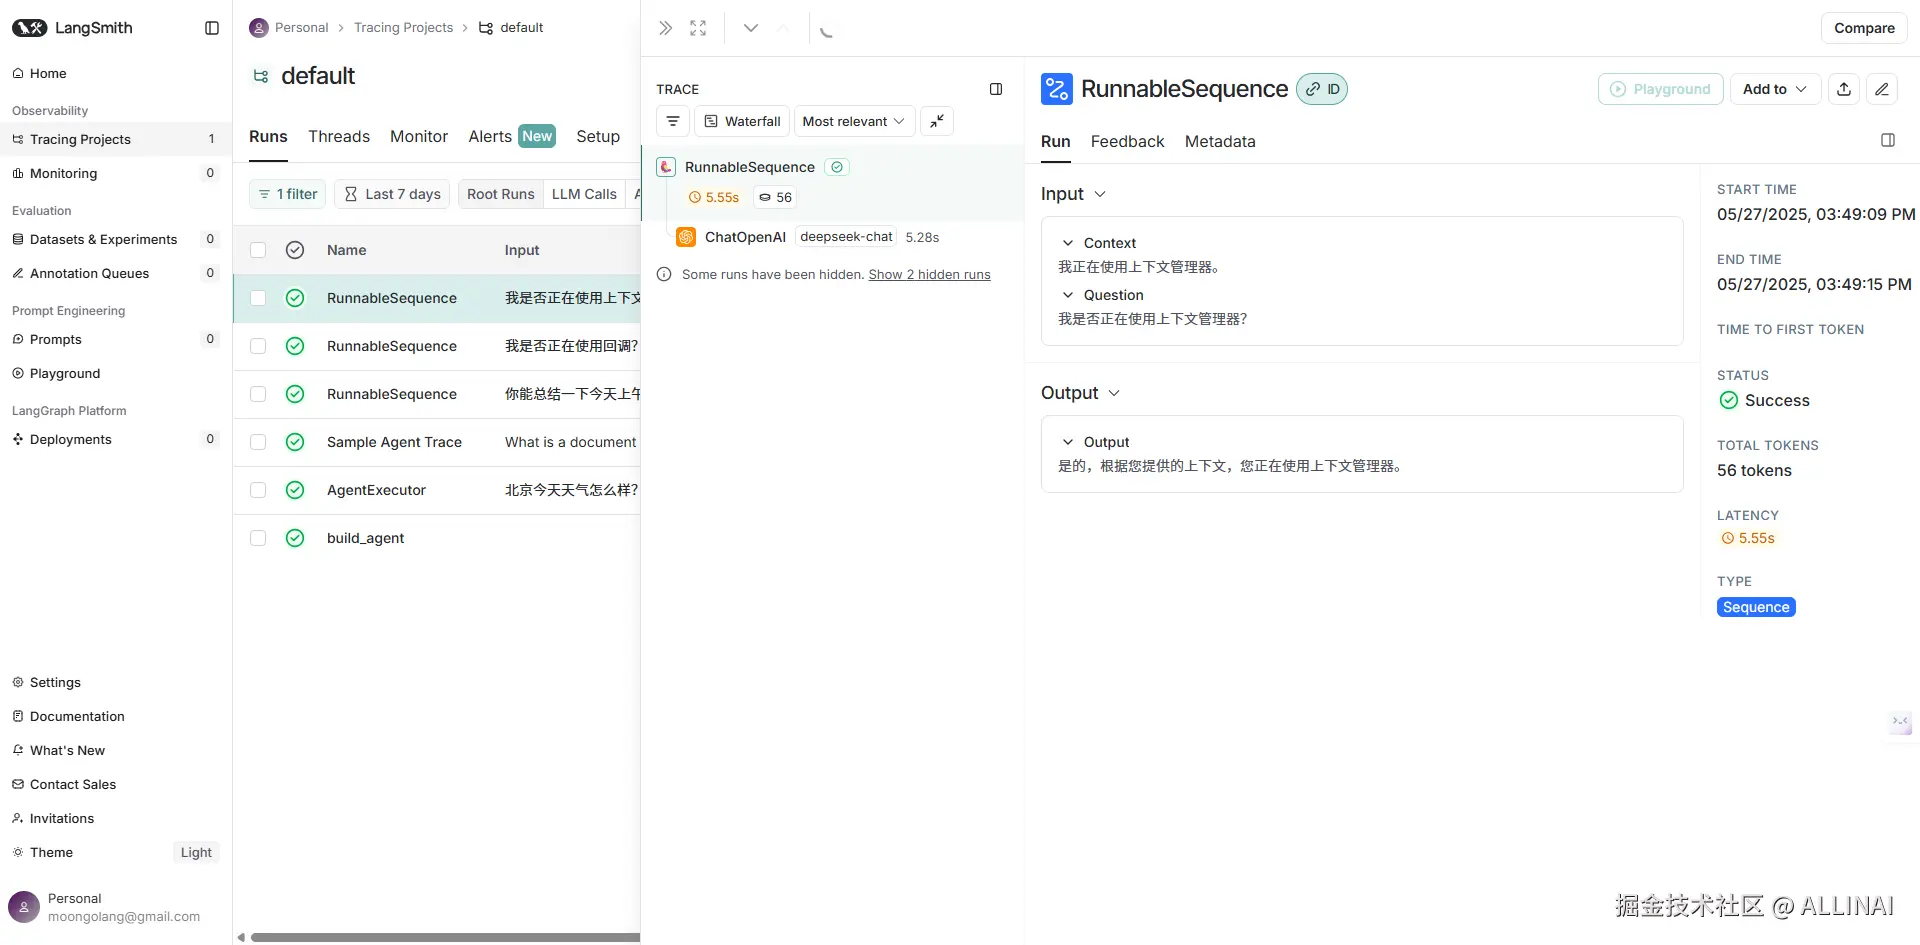The image size is (1920, 945).
Task: Open the Personal account avatar
Action: click(24, 907)
